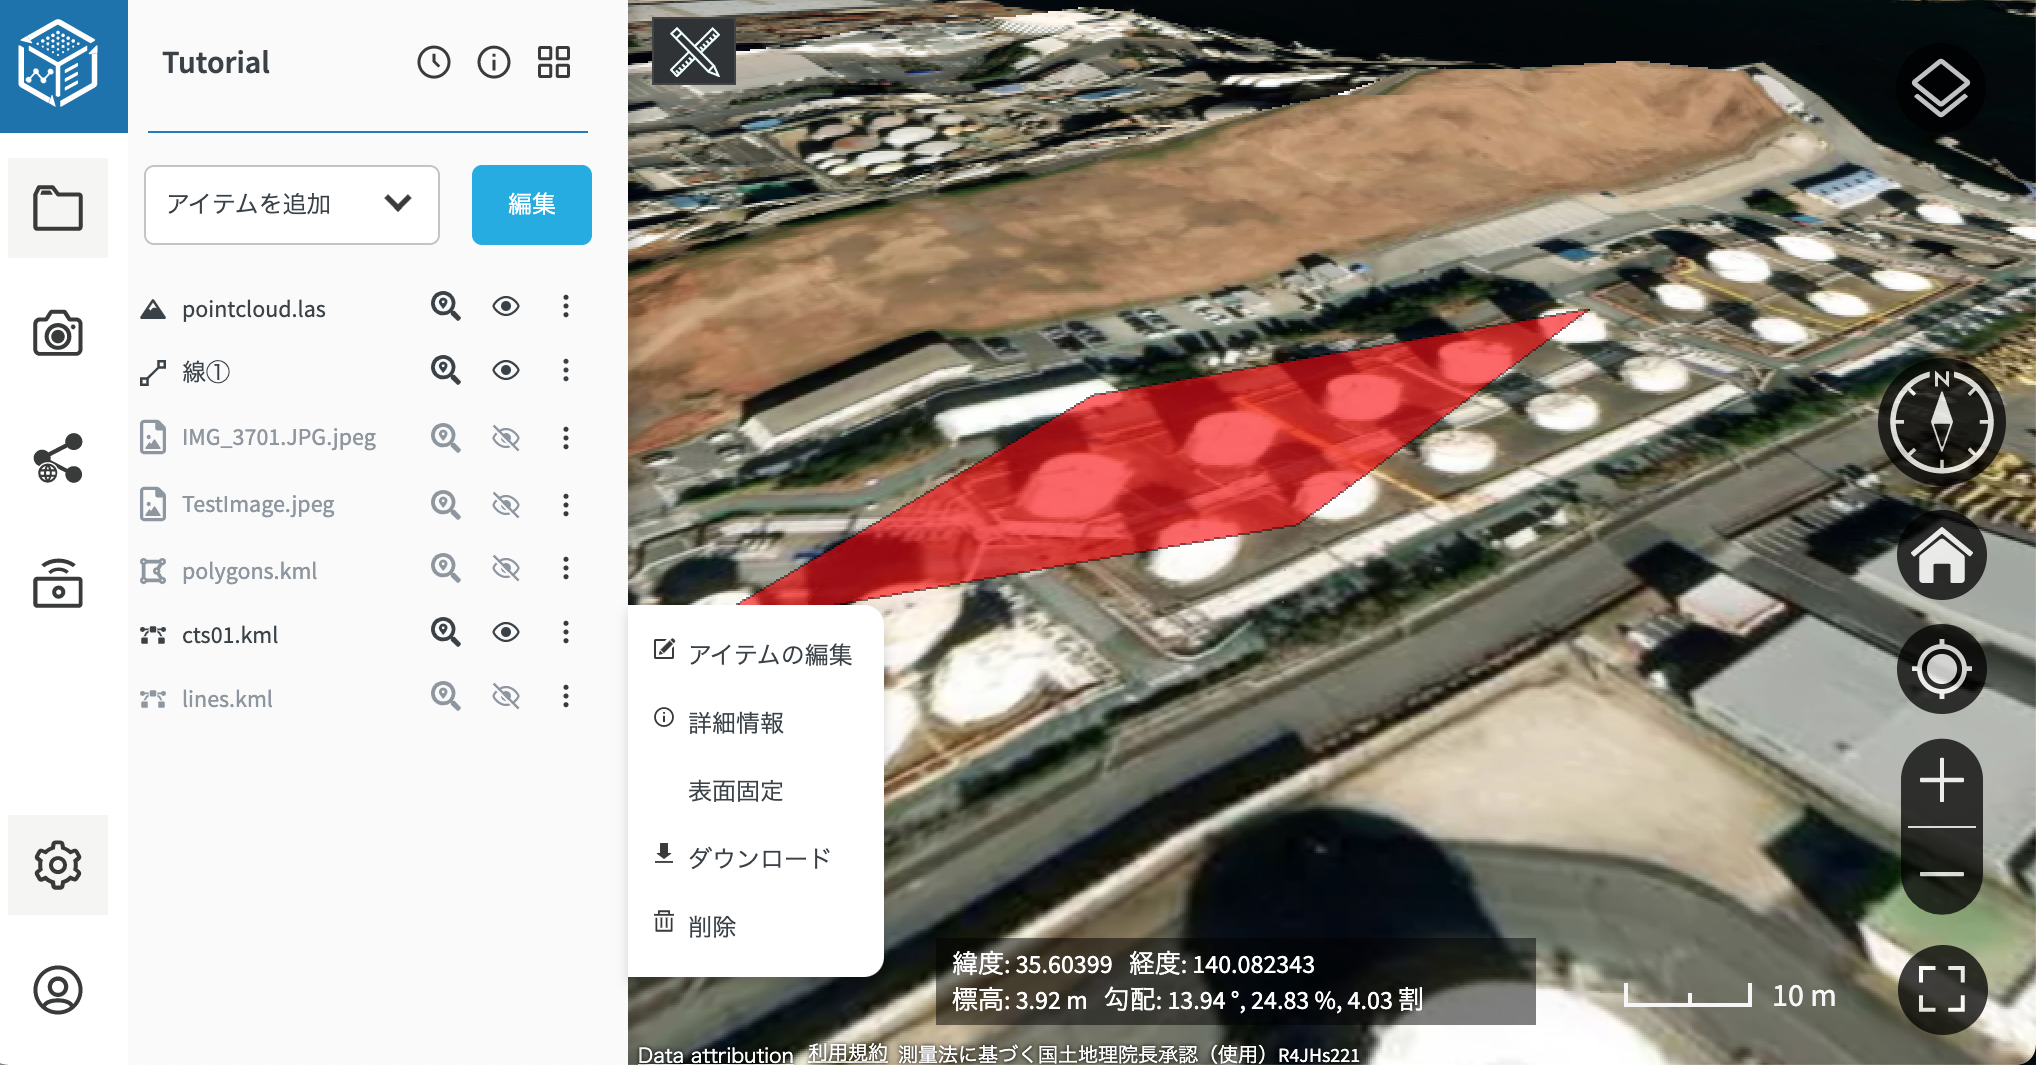Open project history clock icon
The width and height of the screenshot is (2036, 1065).
click(433, 62)
